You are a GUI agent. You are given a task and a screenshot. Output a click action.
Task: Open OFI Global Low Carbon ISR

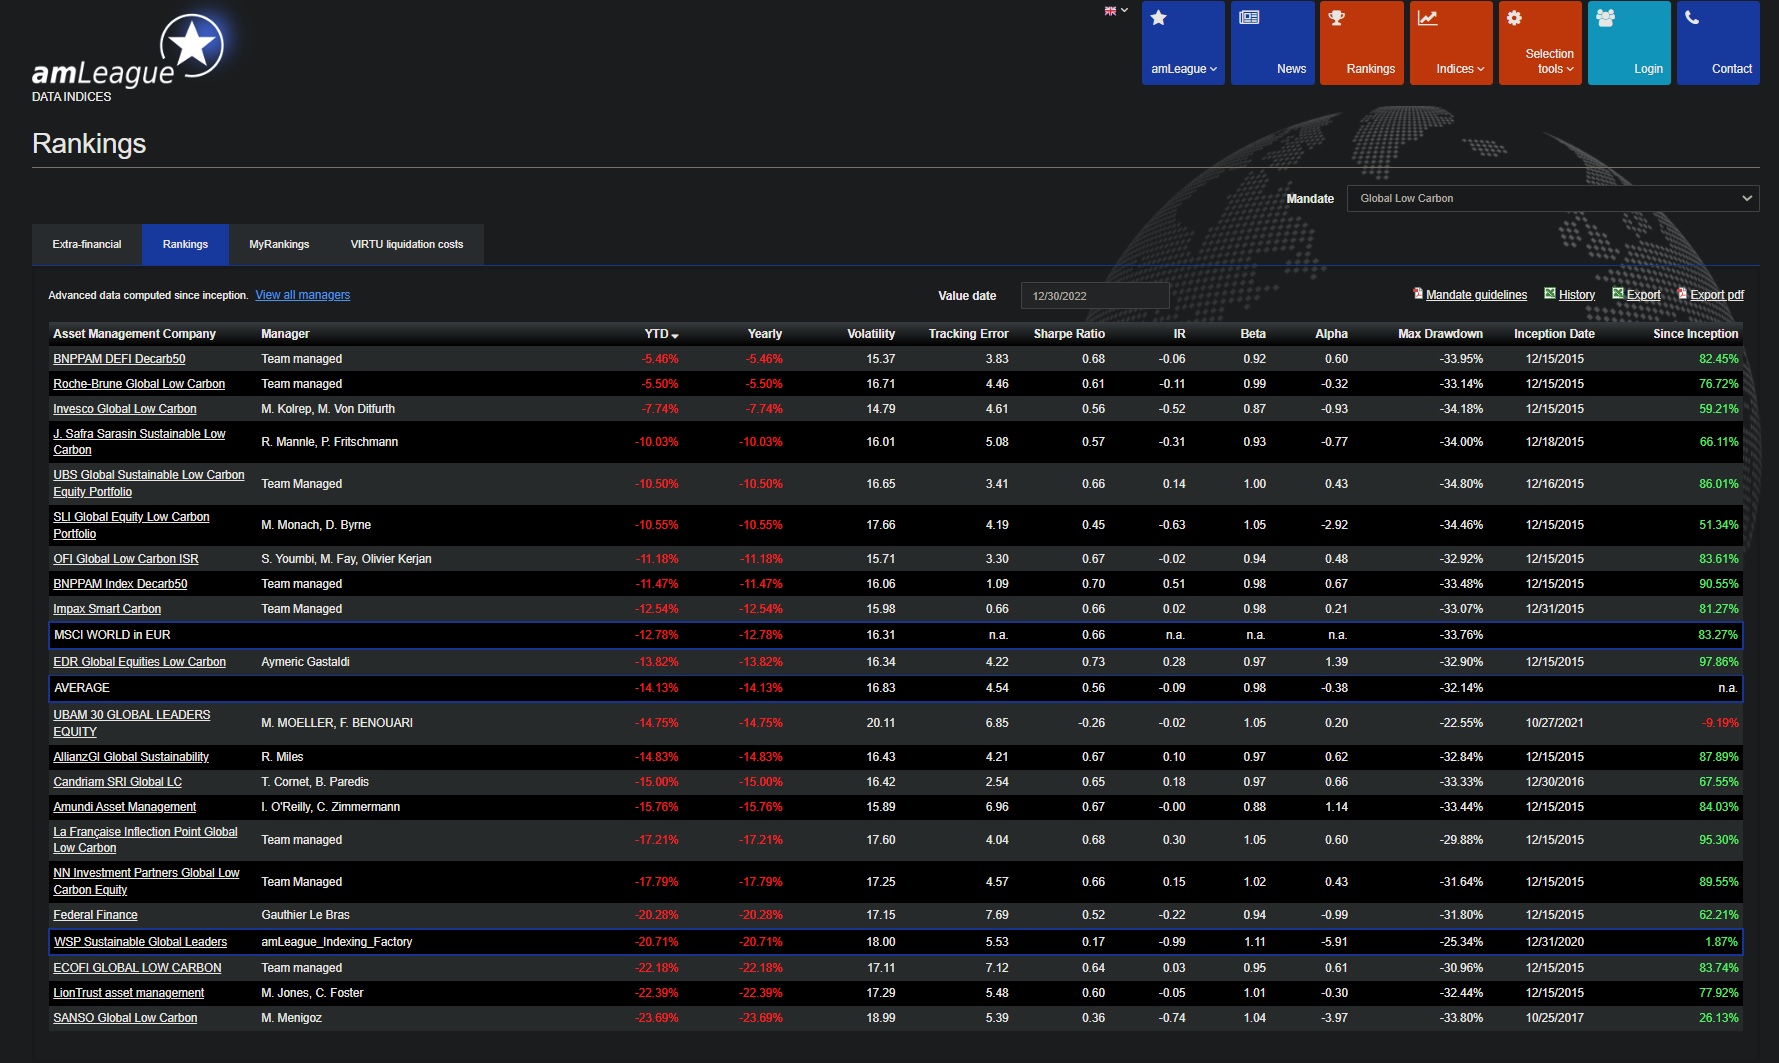[126, 559]
